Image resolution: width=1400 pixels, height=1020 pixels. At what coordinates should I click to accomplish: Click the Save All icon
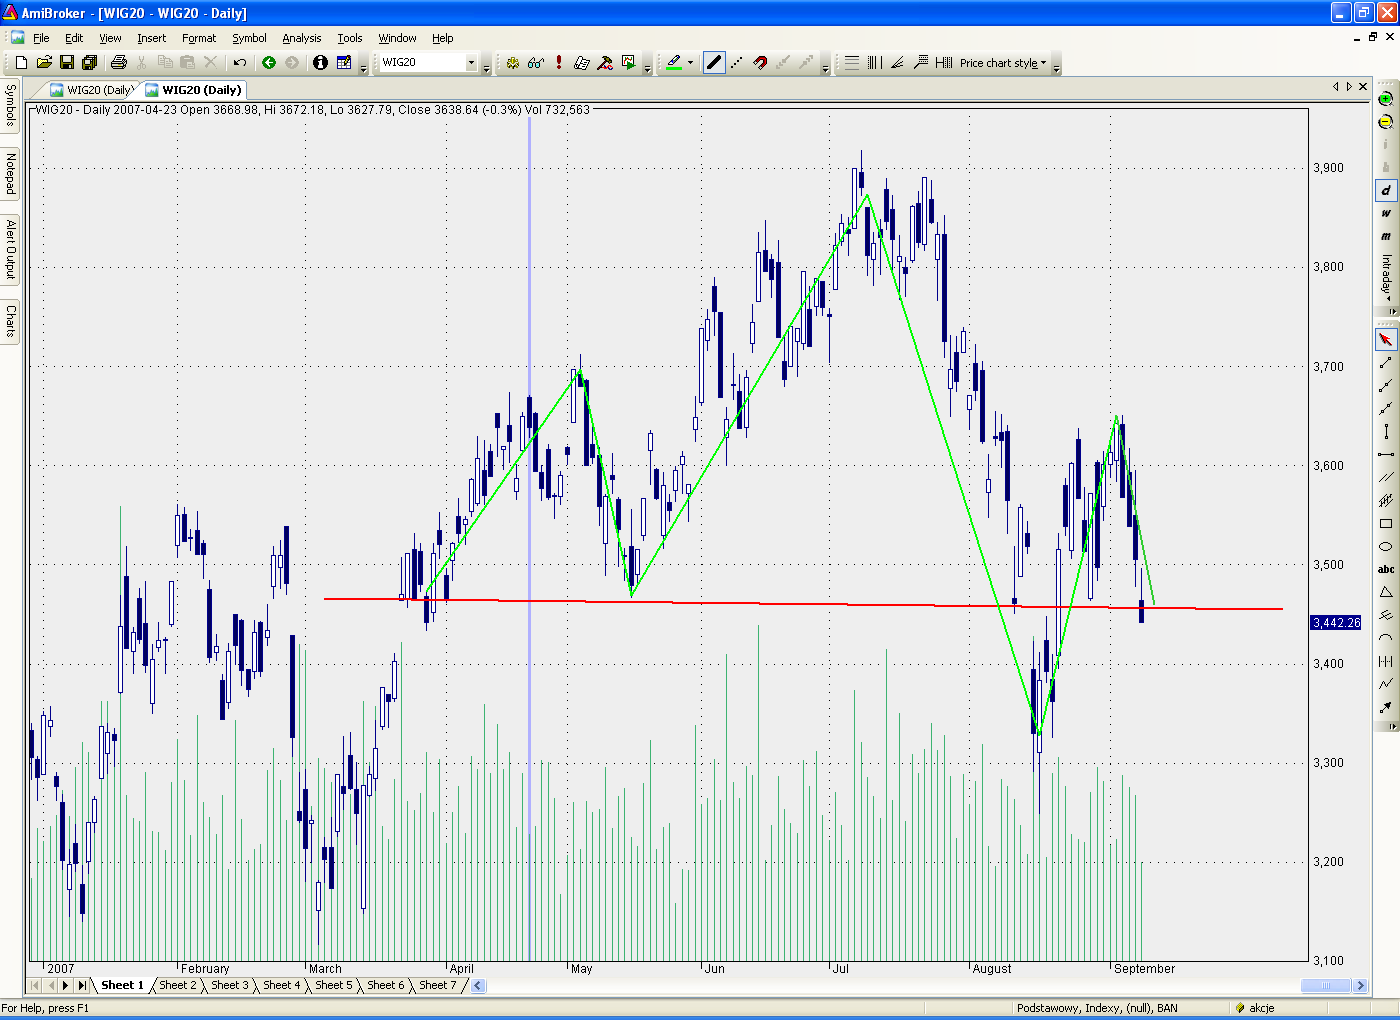[90, 63]
